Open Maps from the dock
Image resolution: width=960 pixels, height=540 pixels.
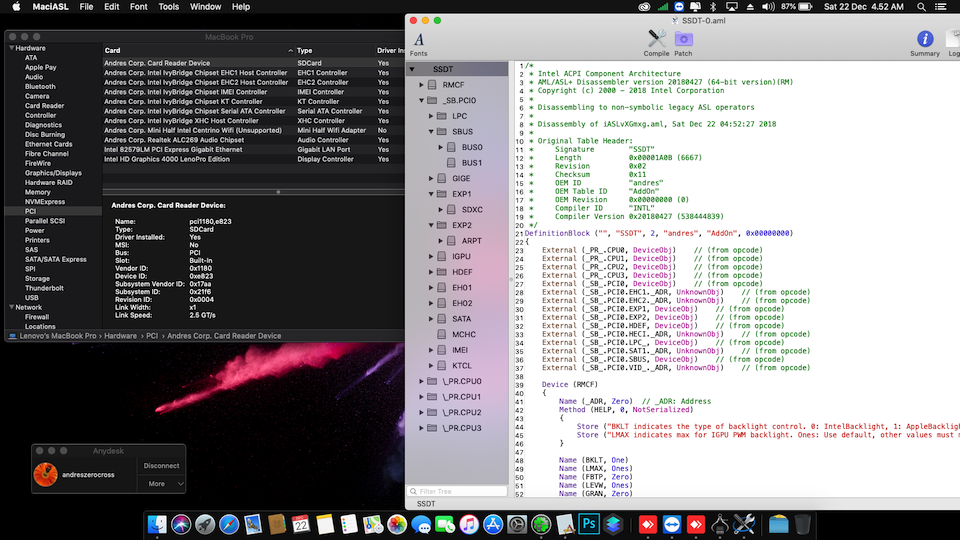372,524
